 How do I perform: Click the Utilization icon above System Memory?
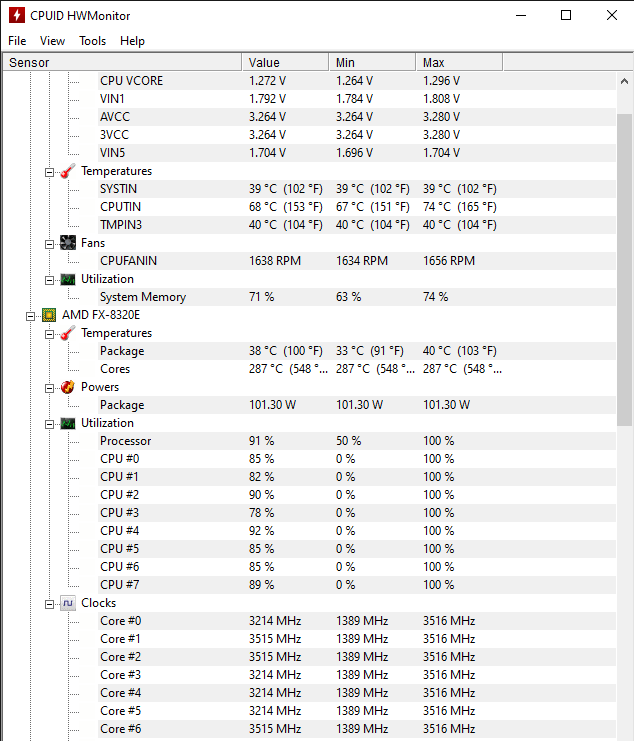(68, 279)
